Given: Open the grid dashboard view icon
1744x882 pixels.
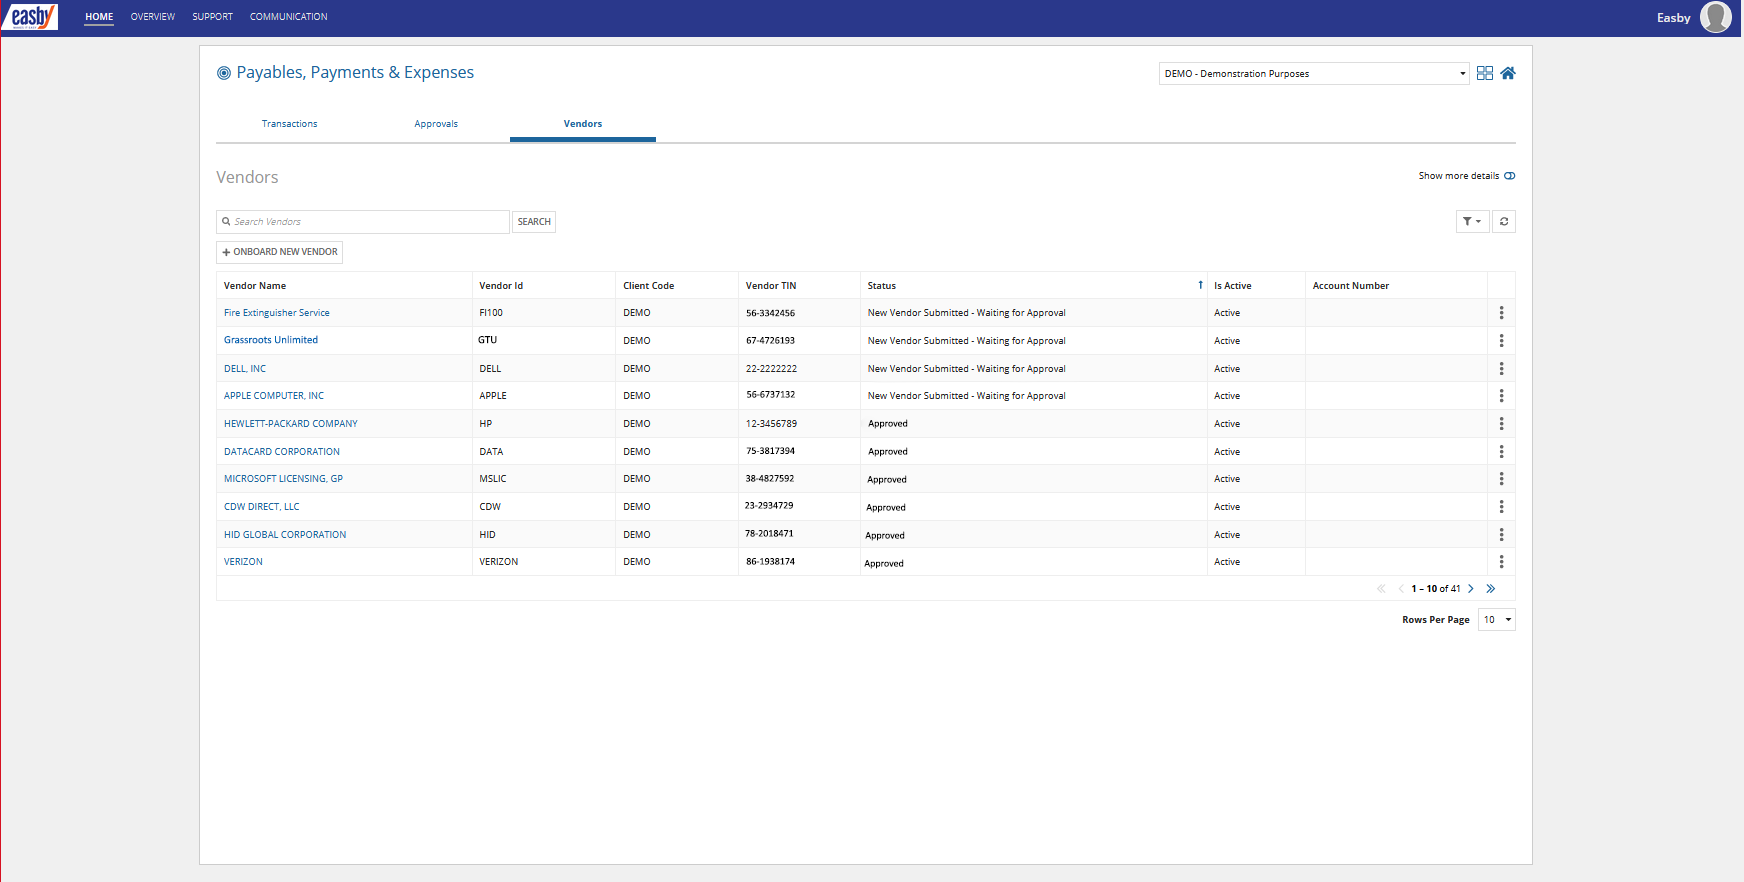Looking at the screenshot, I should [x=1485, y=73].
